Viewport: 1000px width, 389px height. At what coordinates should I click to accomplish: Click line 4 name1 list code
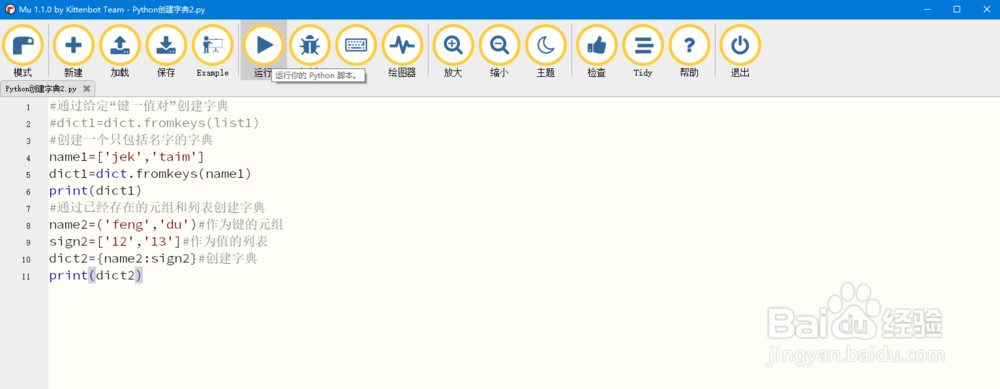pyautogui.click(x=126, y=157)
